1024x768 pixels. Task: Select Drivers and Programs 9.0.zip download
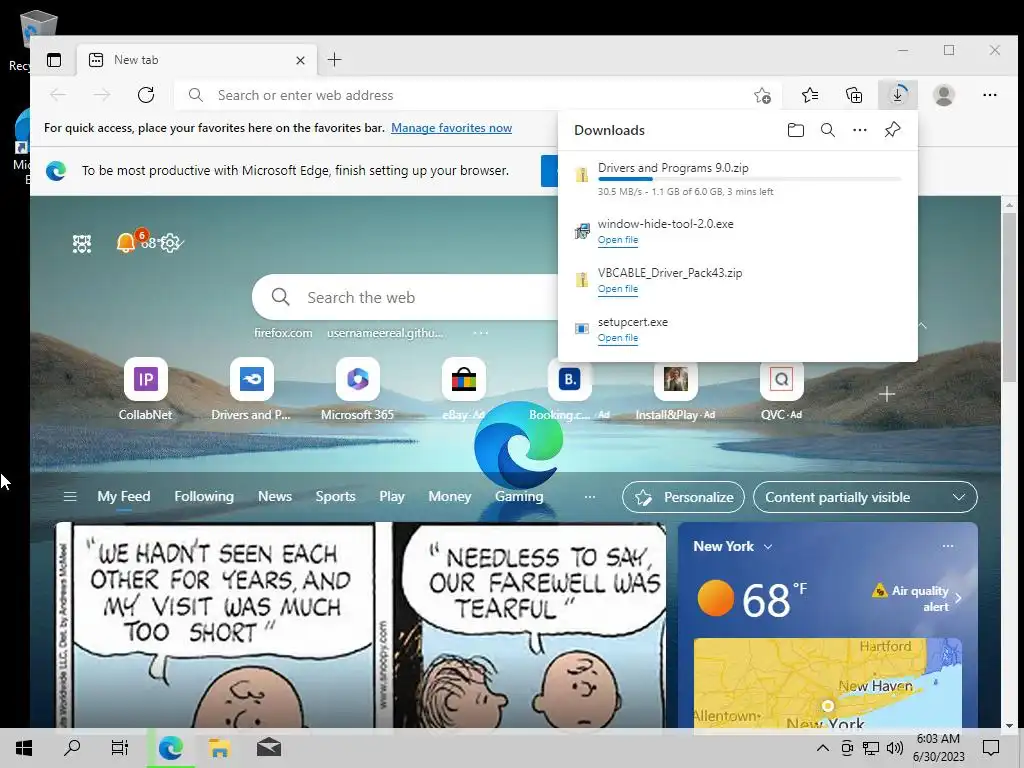click(x=737, y=180)
